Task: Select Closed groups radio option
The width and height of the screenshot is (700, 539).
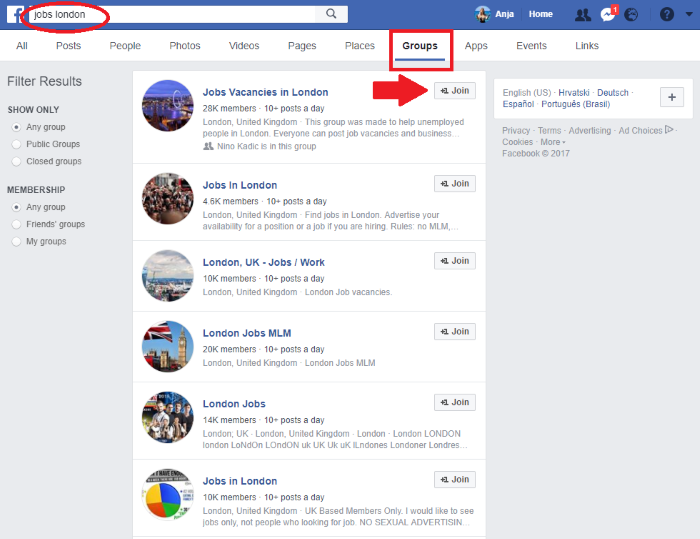Action: [x=16, y=160]
